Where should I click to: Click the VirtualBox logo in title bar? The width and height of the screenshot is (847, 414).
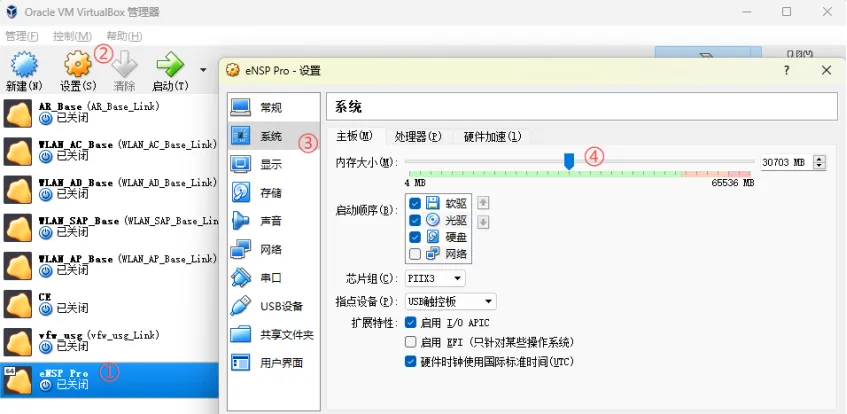click(12, 12)
